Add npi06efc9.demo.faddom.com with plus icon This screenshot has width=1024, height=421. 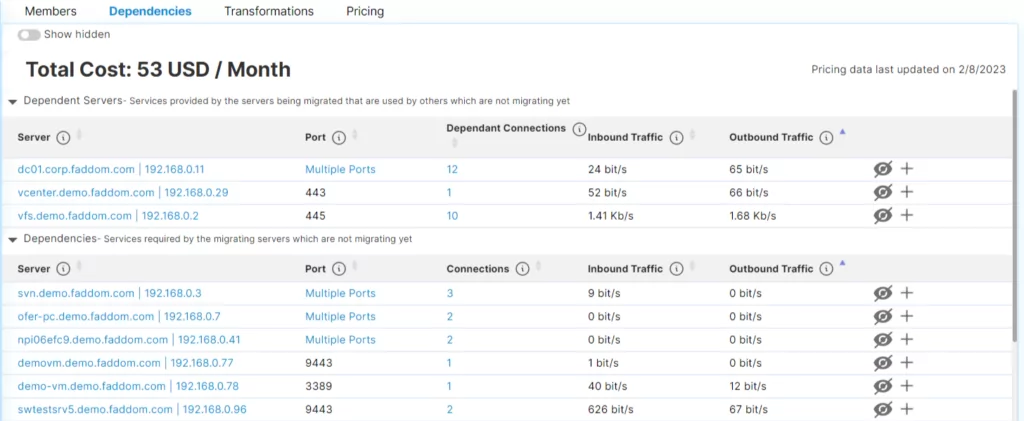(x=906, y=340)
